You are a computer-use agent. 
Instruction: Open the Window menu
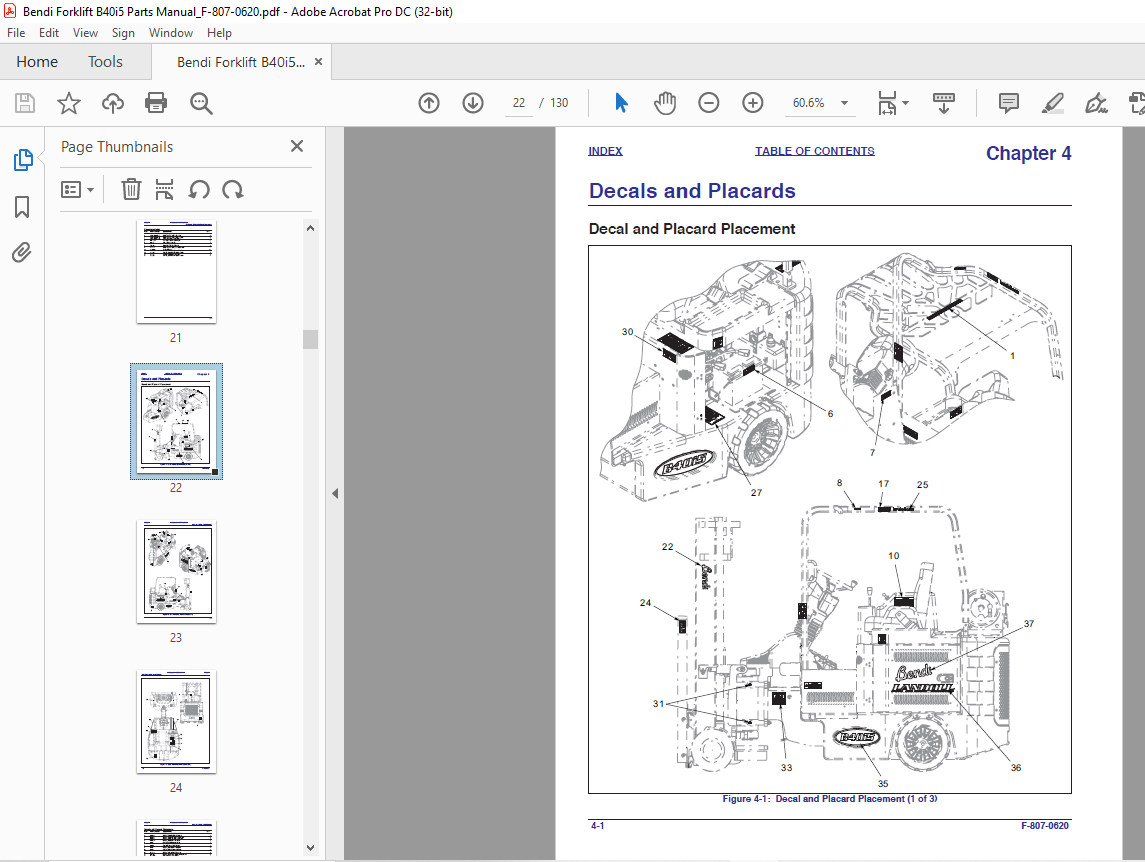pyautogui.click(x=171, y=33)
